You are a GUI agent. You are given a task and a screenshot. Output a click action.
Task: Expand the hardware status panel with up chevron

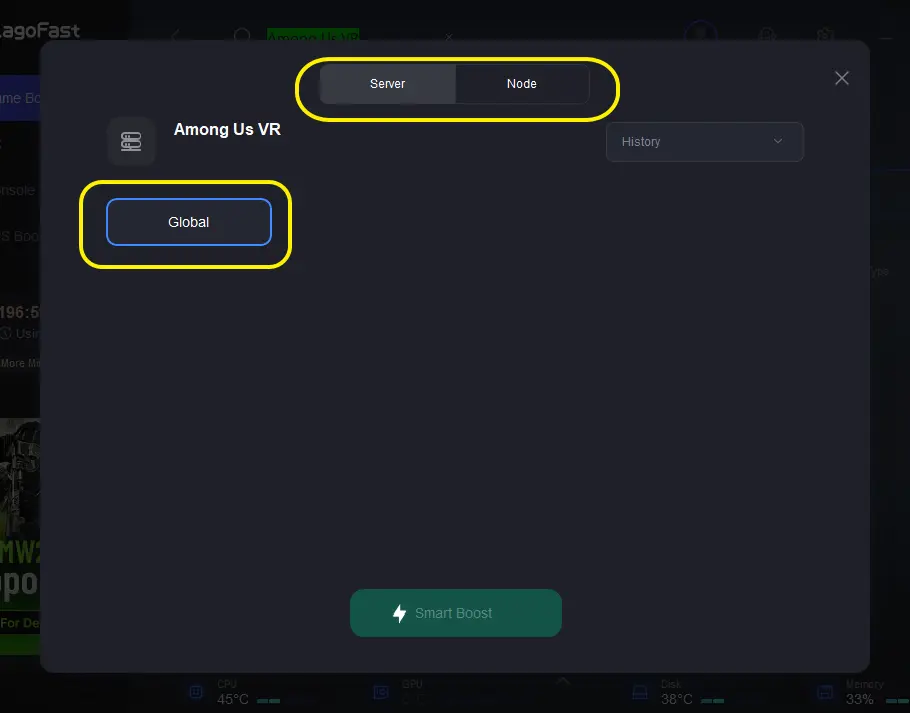click(562, 681)
